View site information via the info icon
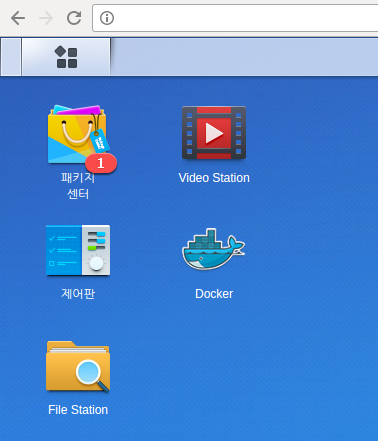 (x=107, y=18)
